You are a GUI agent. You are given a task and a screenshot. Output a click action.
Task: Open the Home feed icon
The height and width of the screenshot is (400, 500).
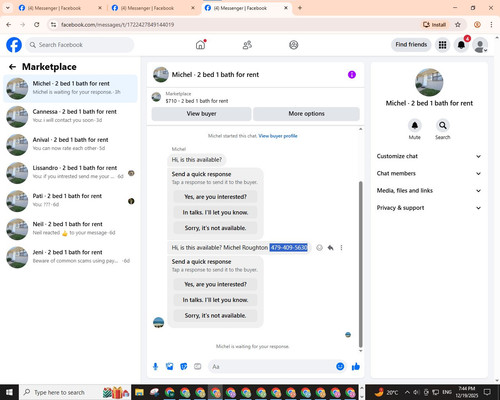pyautogui.click(x=201, y=45)
